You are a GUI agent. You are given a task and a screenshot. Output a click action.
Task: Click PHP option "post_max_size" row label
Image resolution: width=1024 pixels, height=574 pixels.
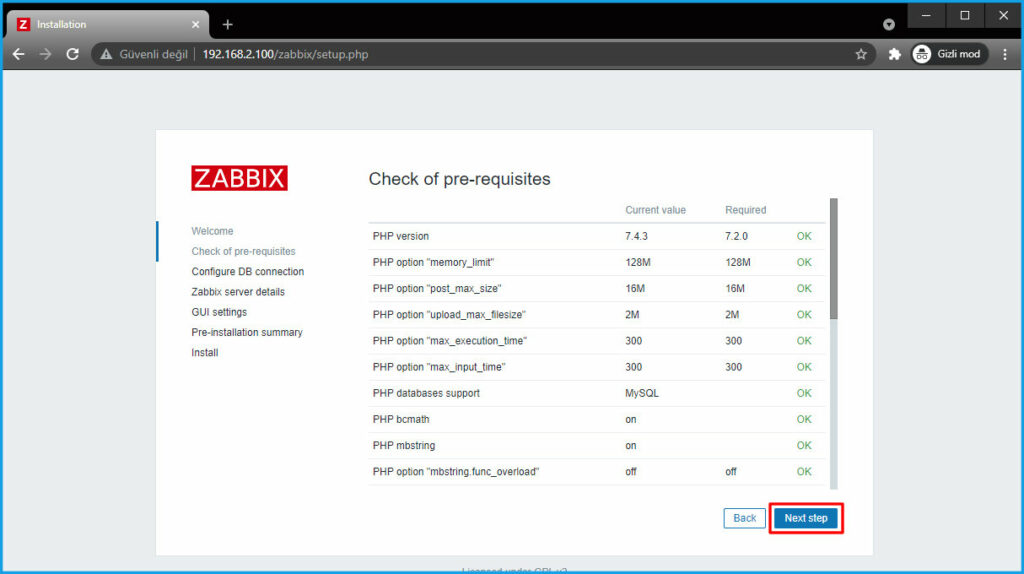(437, 289)
